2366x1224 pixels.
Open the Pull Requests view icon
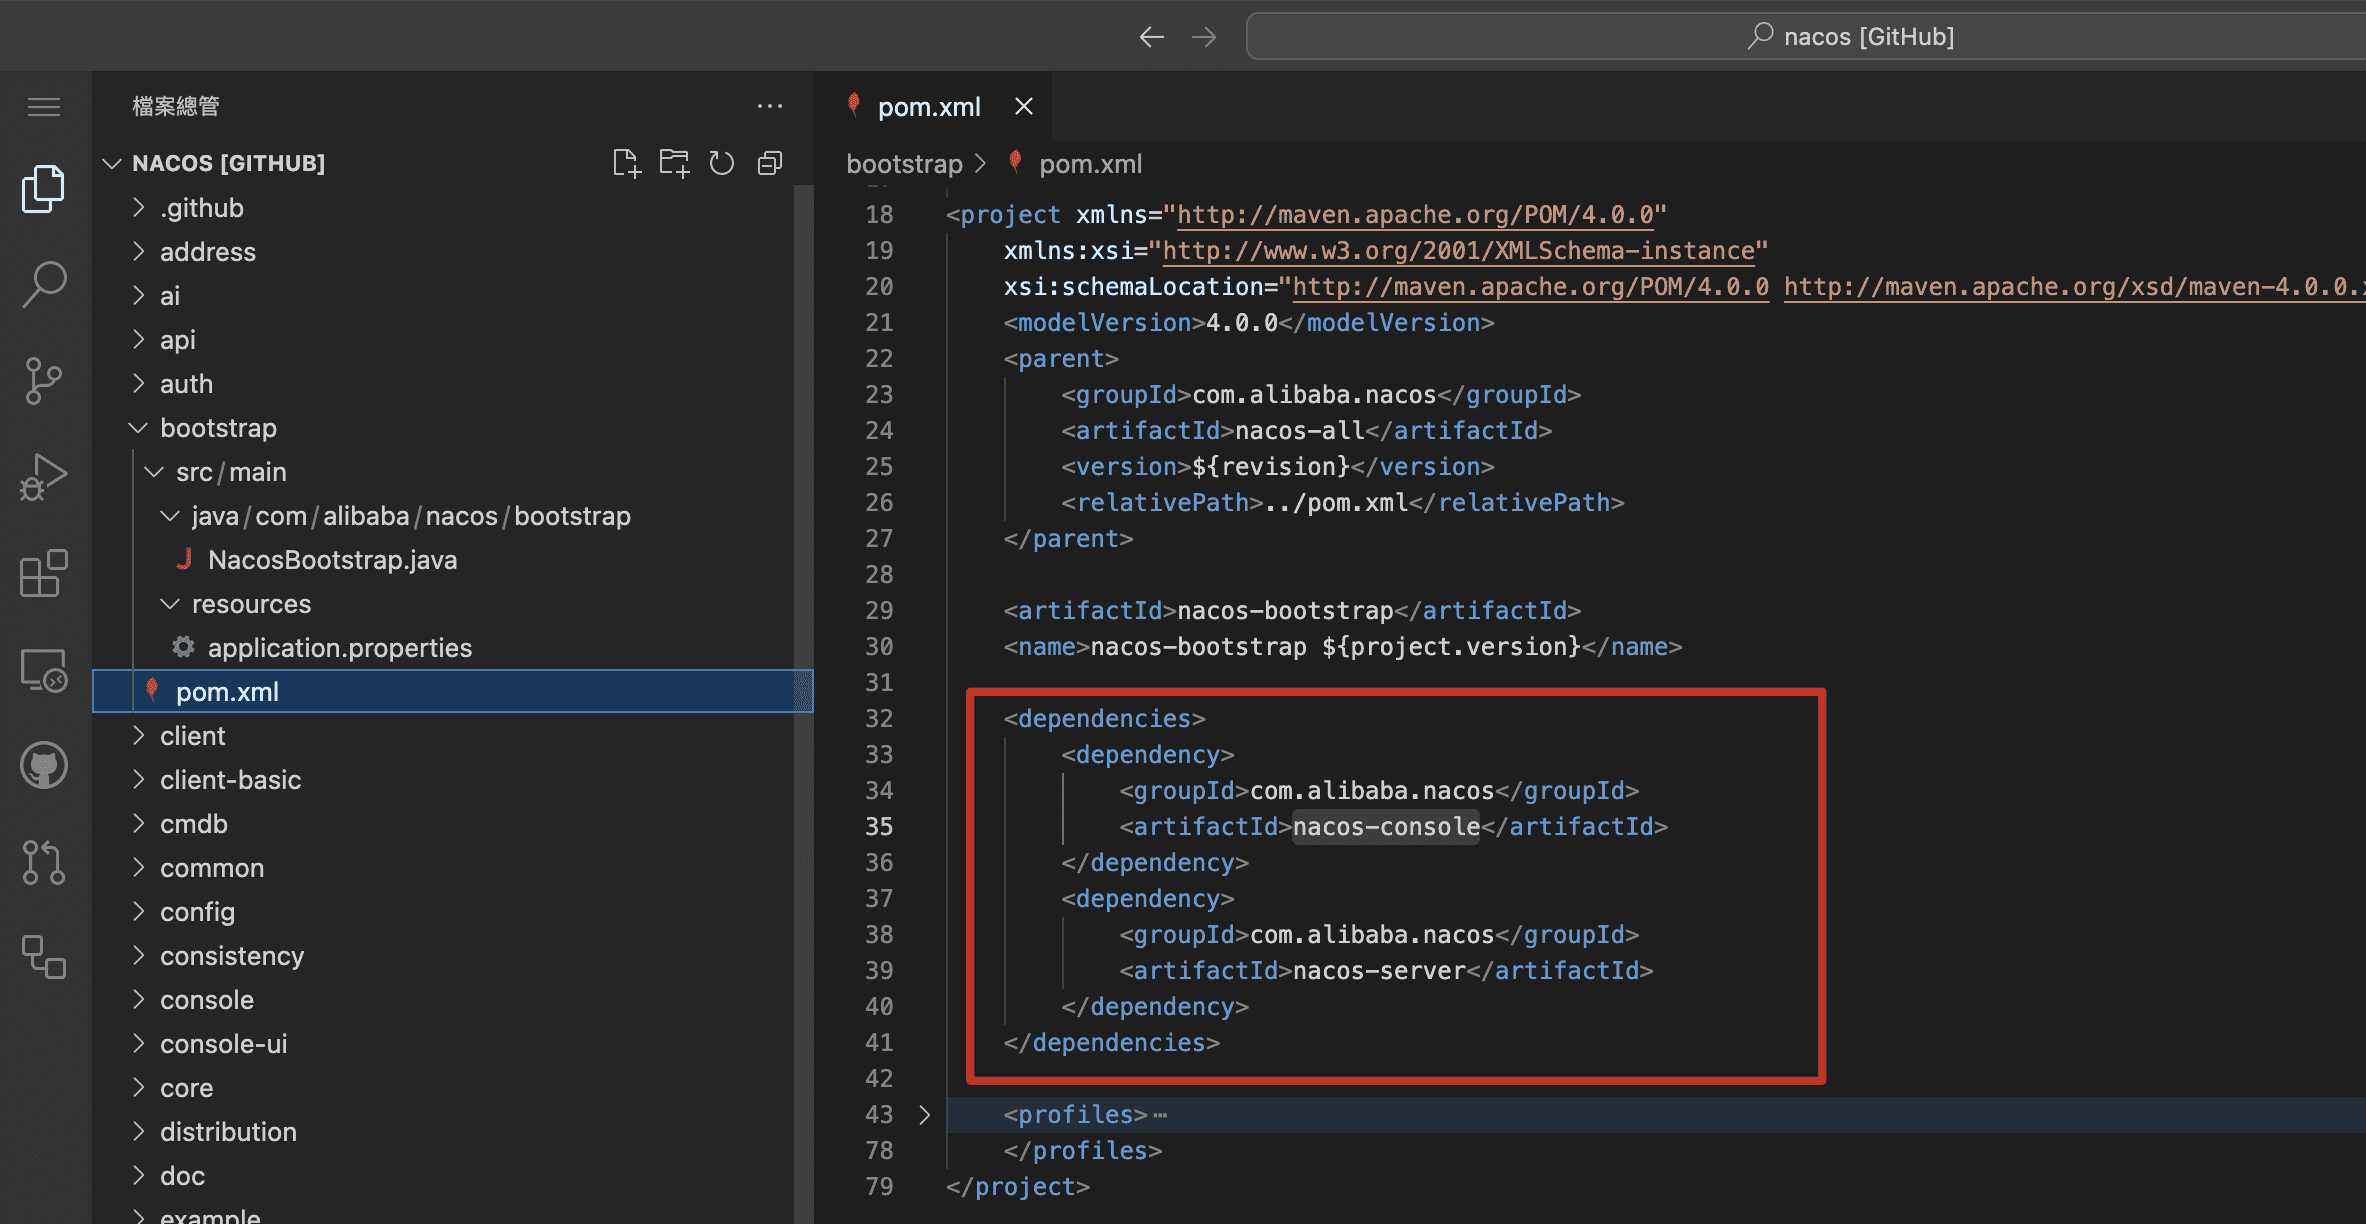(x=44, y=861)
